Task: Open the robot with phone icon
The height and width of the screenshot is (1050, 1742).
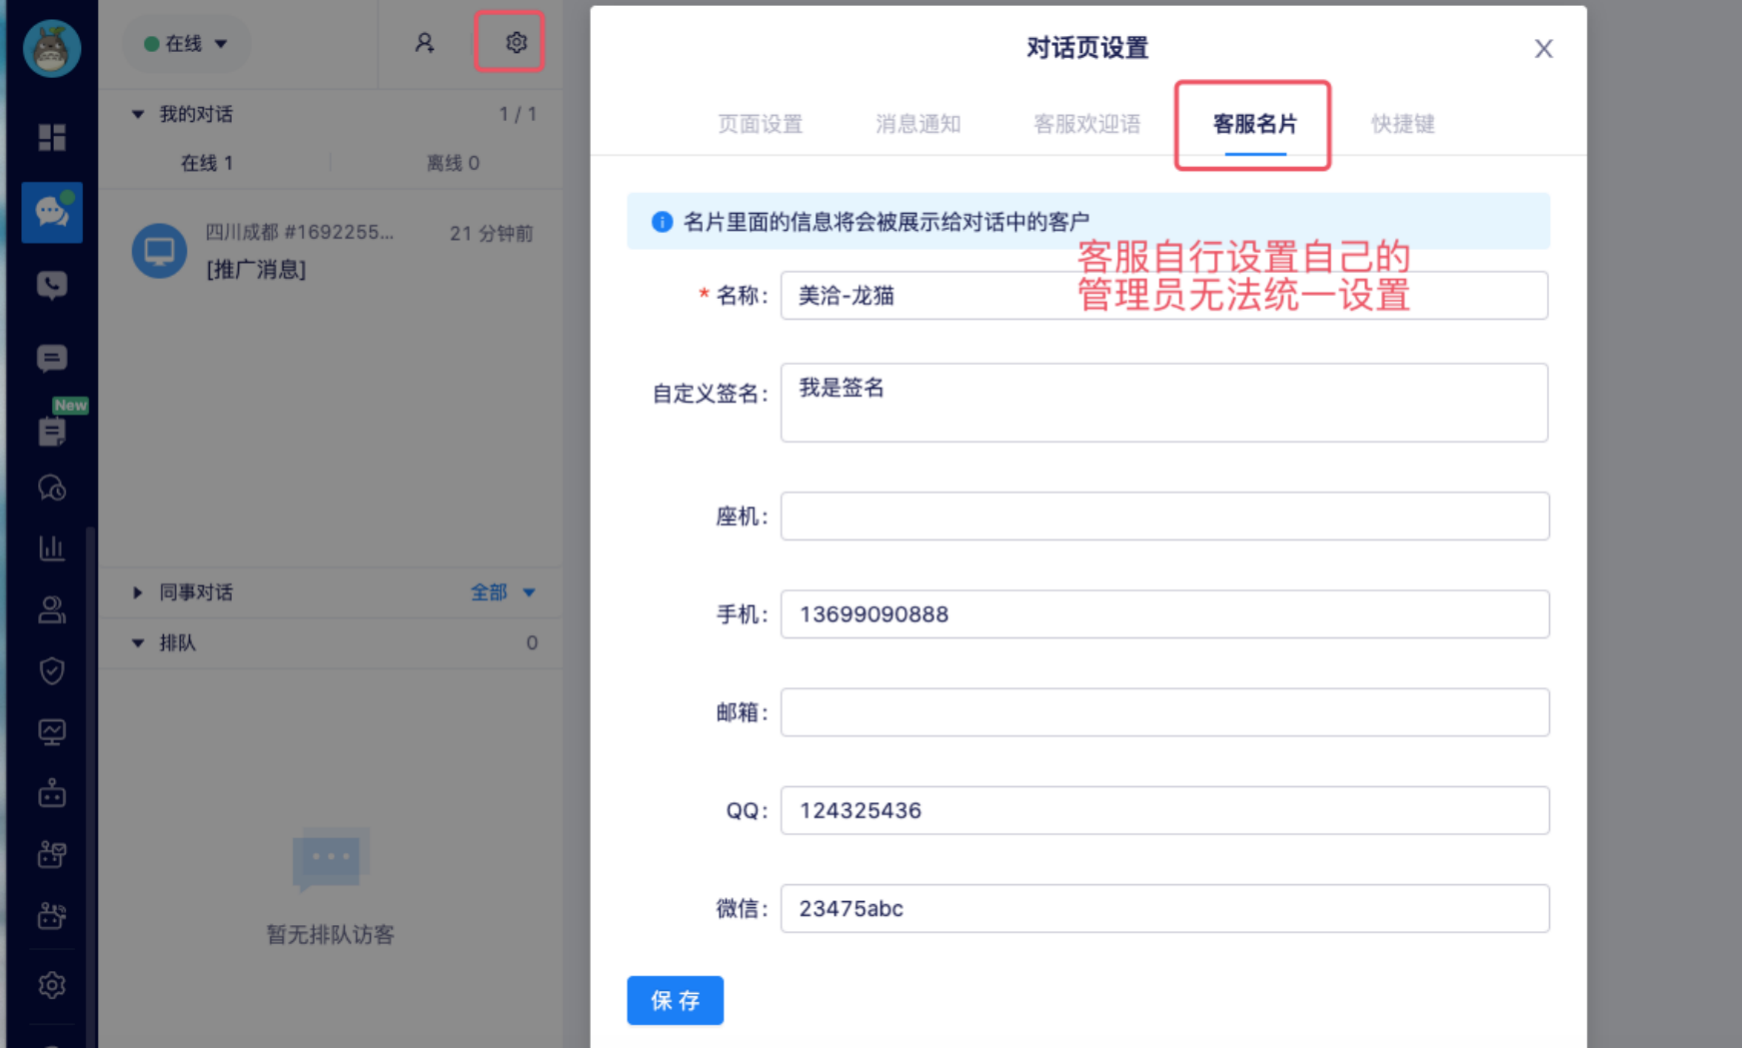Action: coord(52,915)
